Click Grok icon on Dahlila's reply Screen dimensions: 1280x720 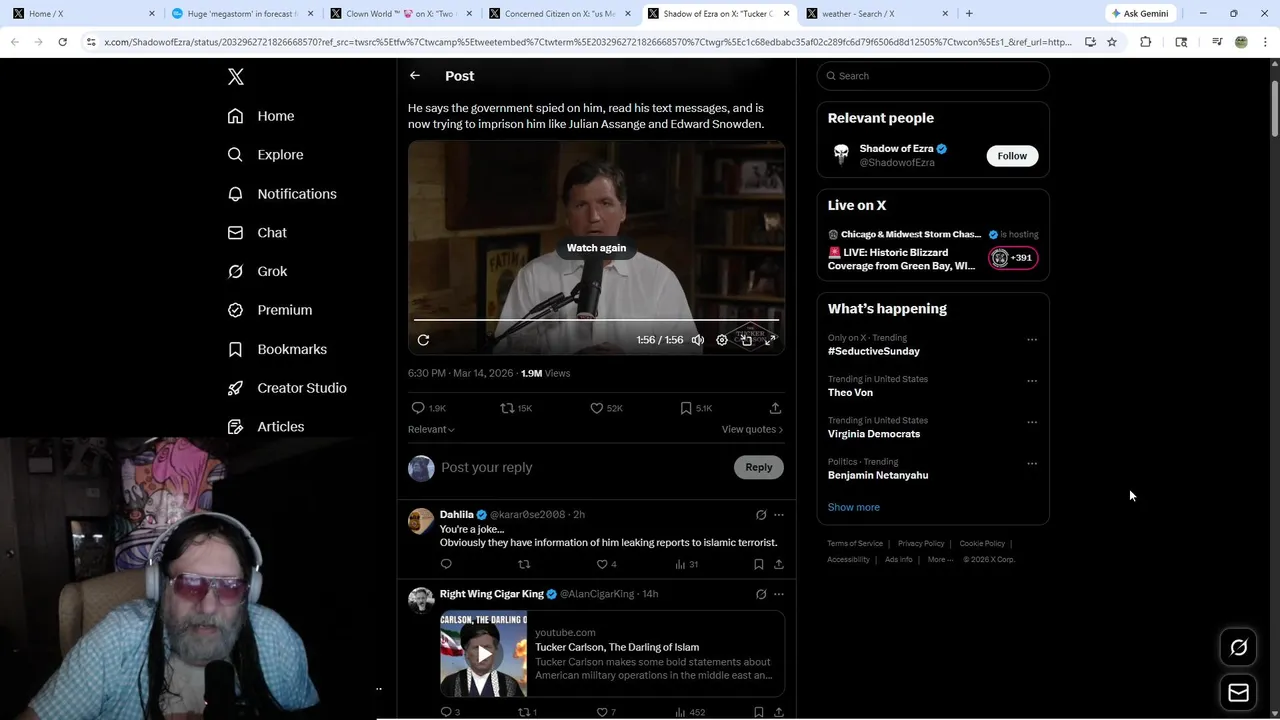tap(761, 515)
